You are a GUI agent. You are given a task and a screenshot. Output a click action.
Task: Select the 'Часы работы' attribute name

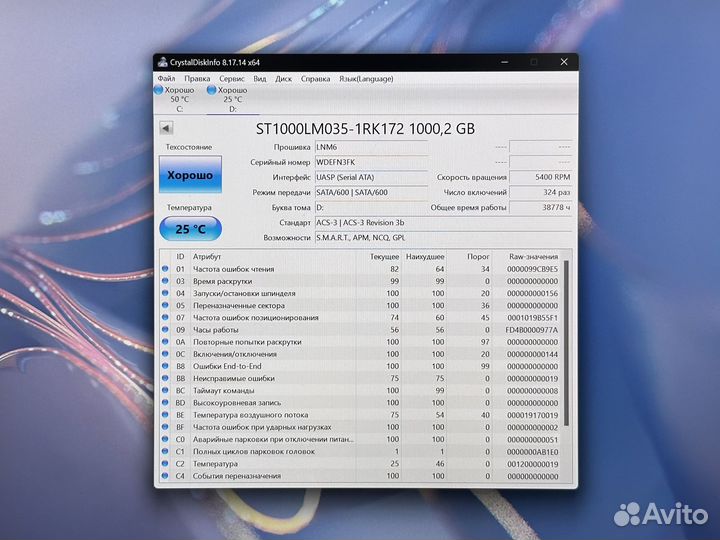point(215,330)
